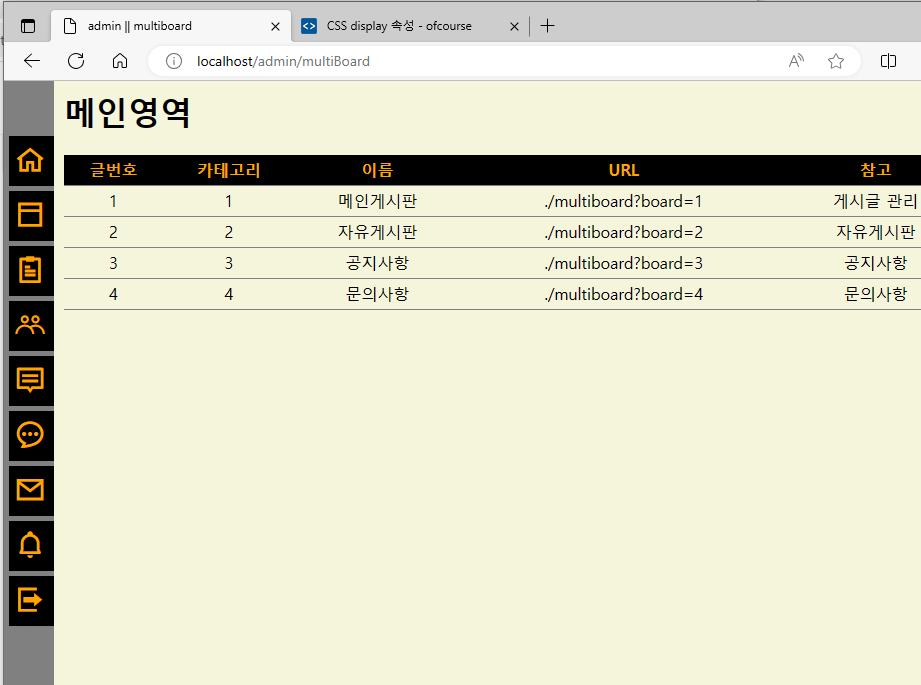
Task: Select the ./multiboard?board=2 URL cell
Action: (623, 232)
